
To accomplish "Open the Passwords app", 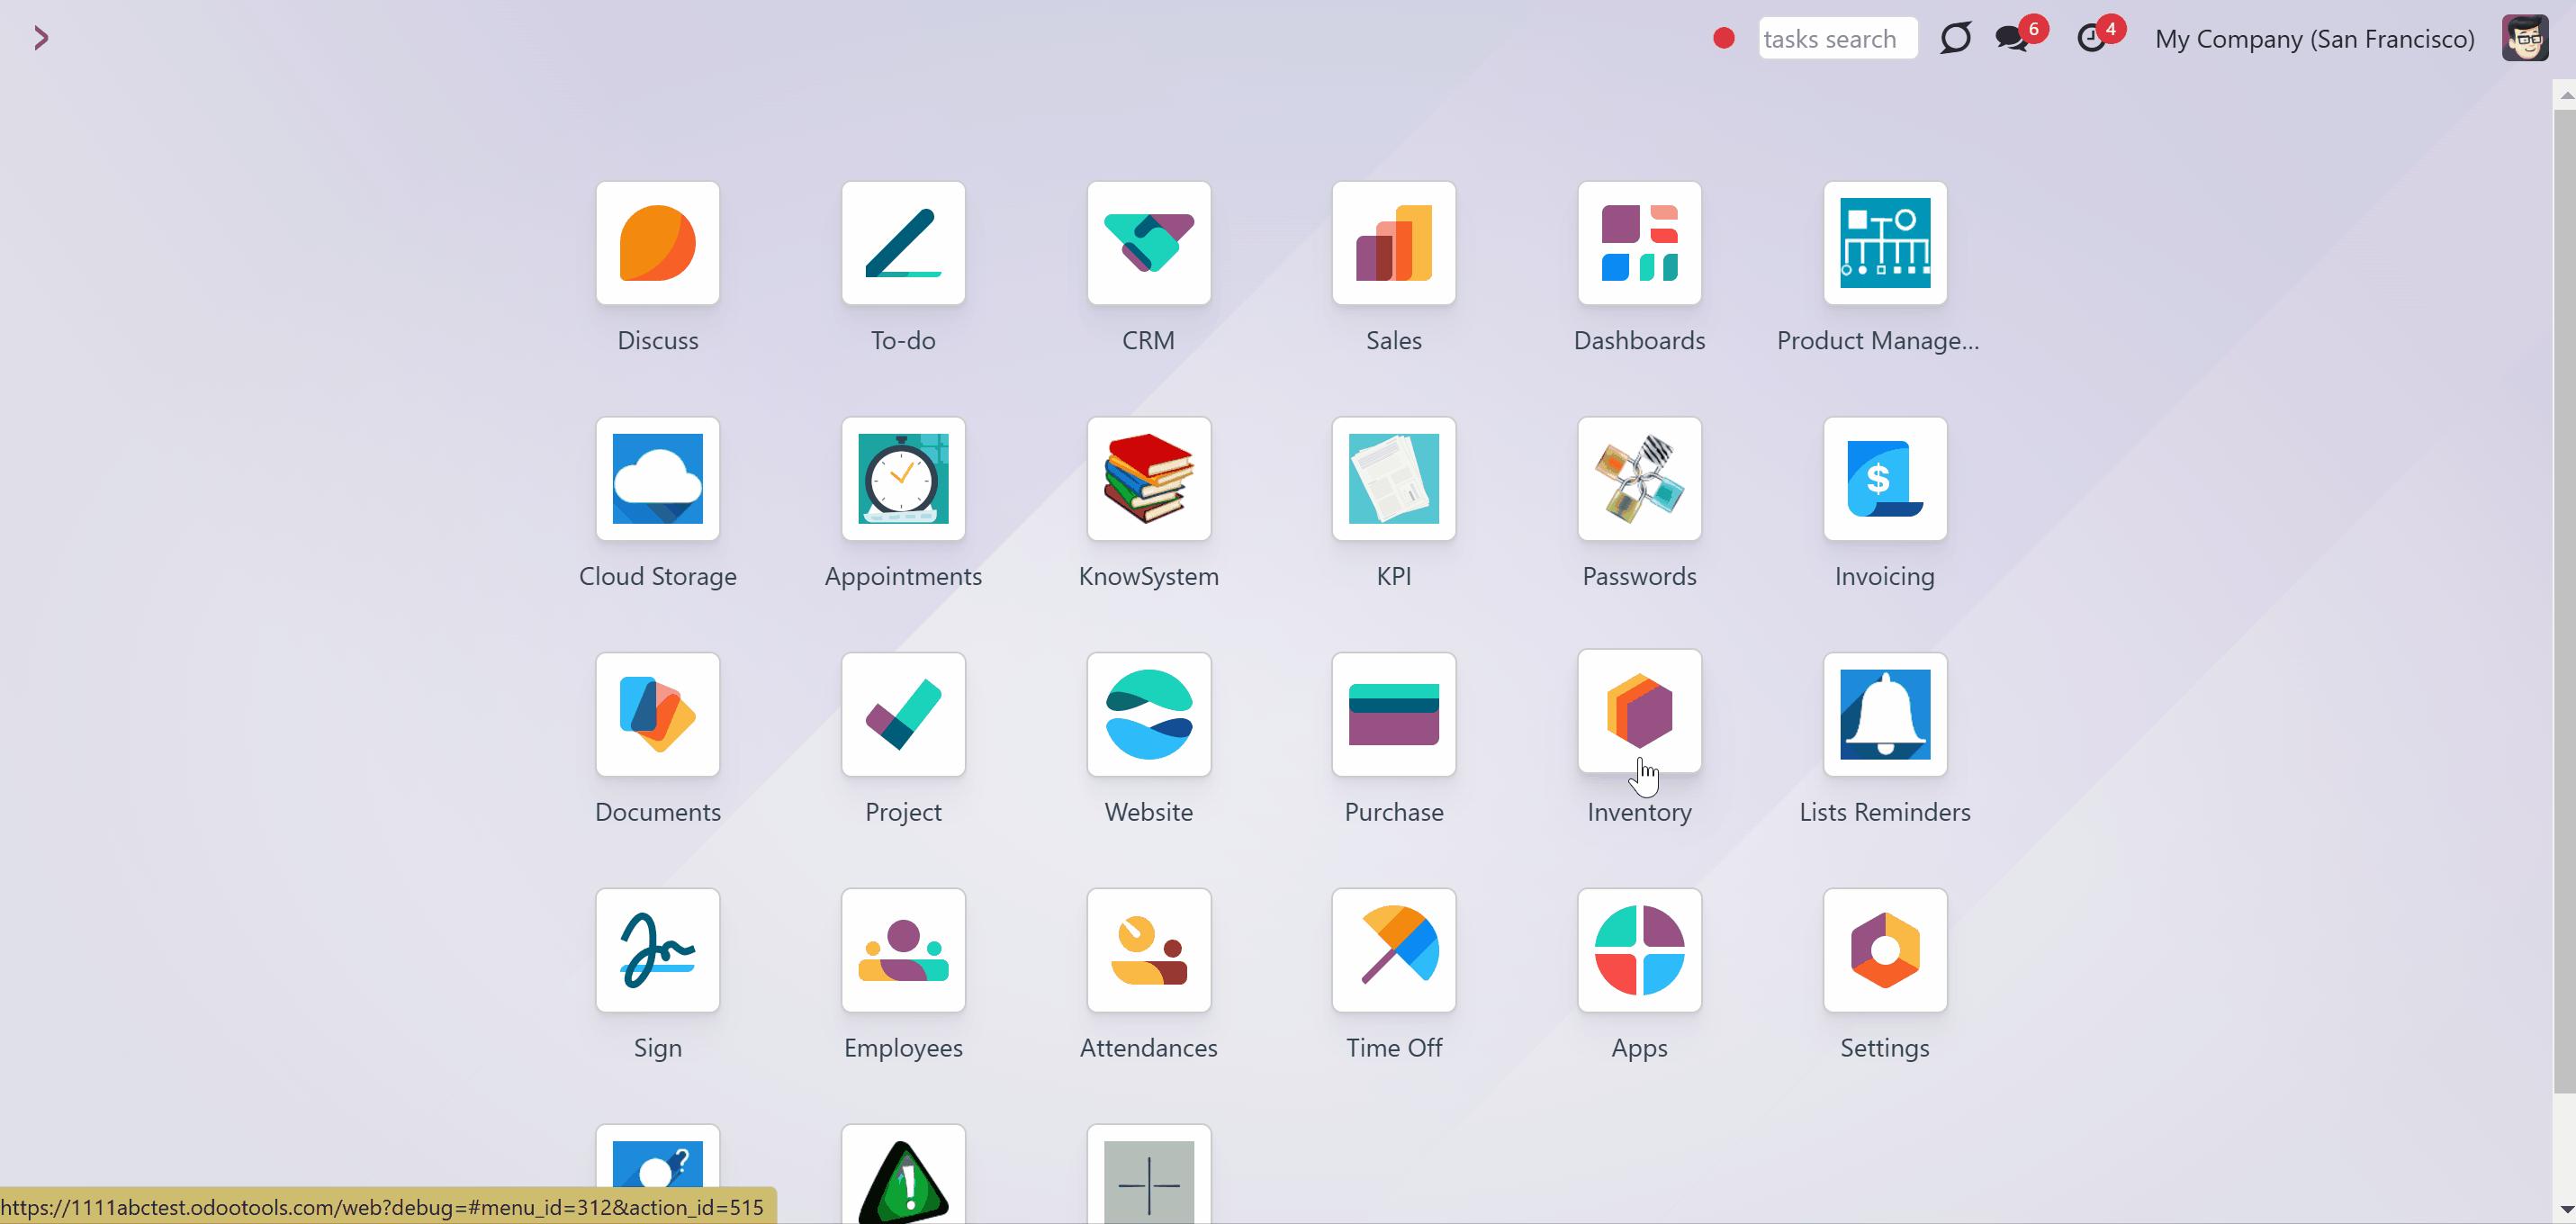I will coord(1639,478).
